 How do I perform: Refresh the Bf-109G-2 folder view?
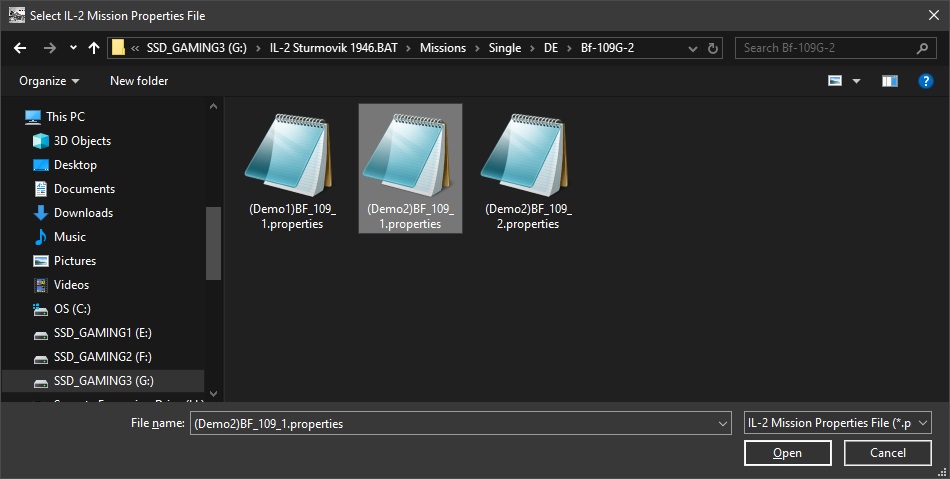[713, 48]
